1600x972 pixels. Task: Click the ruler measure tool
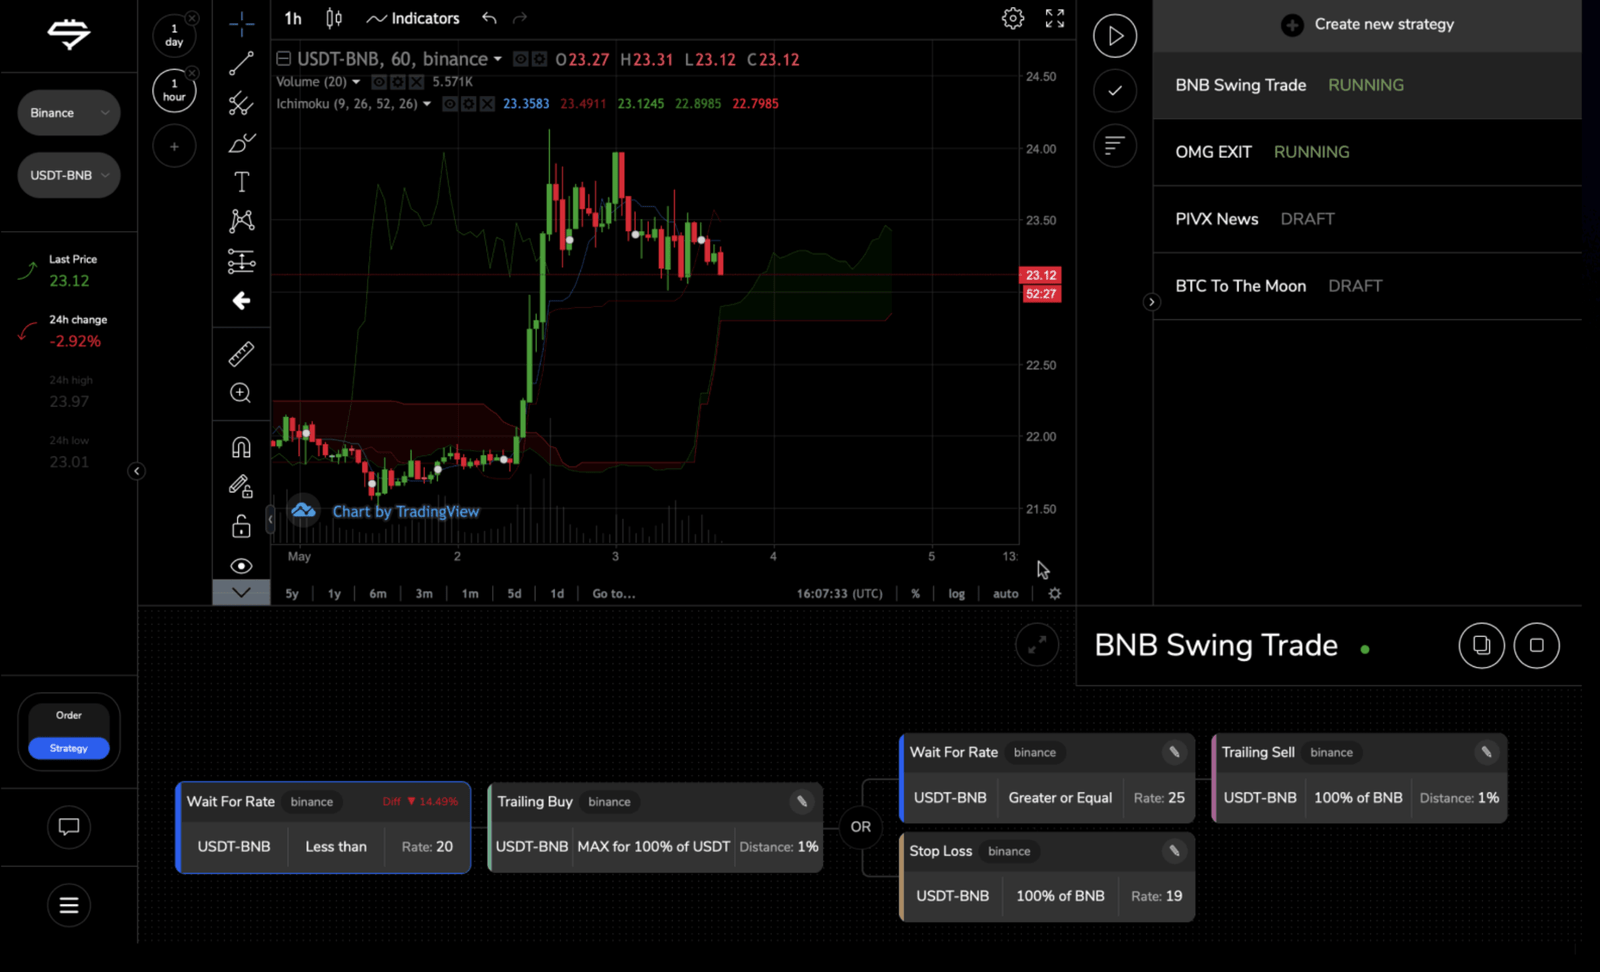pos(241,353)
